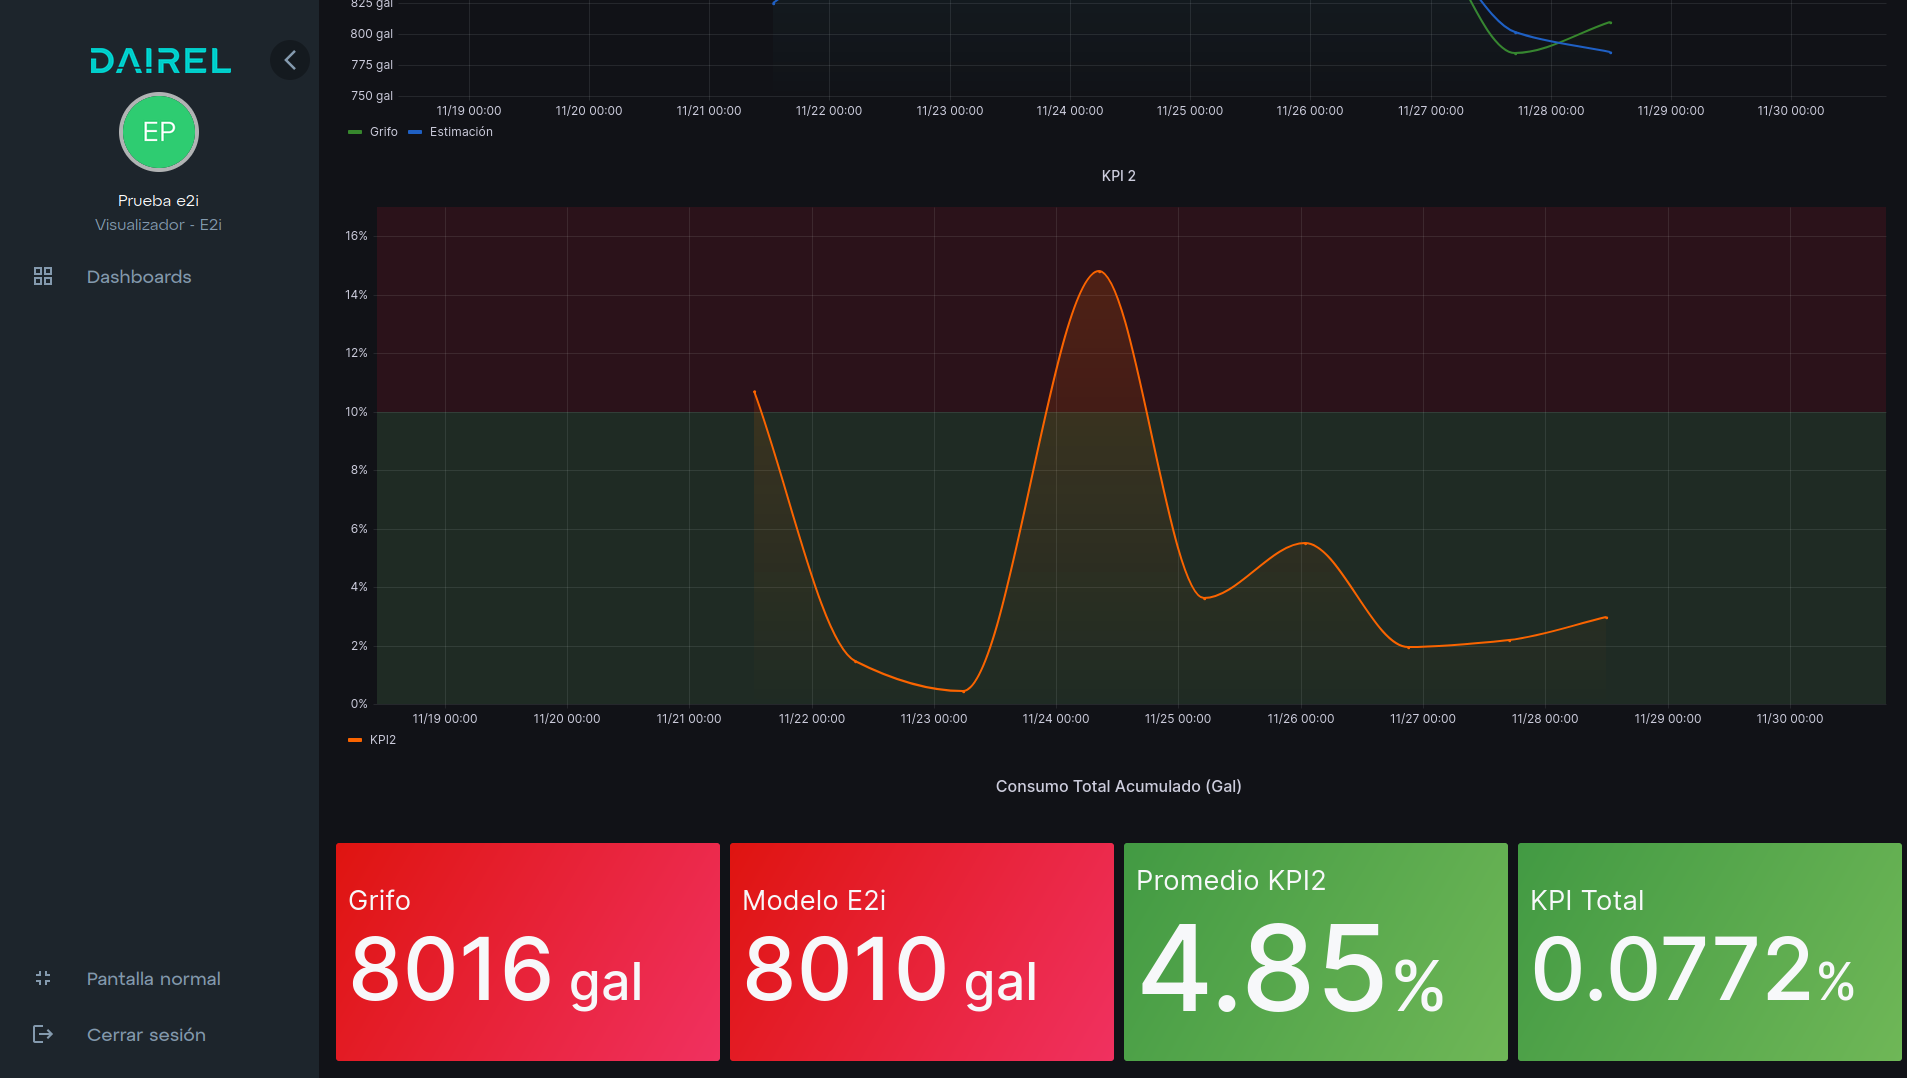This screenshot has height=1078, width=1907.
Task: Click the Cerrar sesión logout icon
Action: (x=43, y=1034)
